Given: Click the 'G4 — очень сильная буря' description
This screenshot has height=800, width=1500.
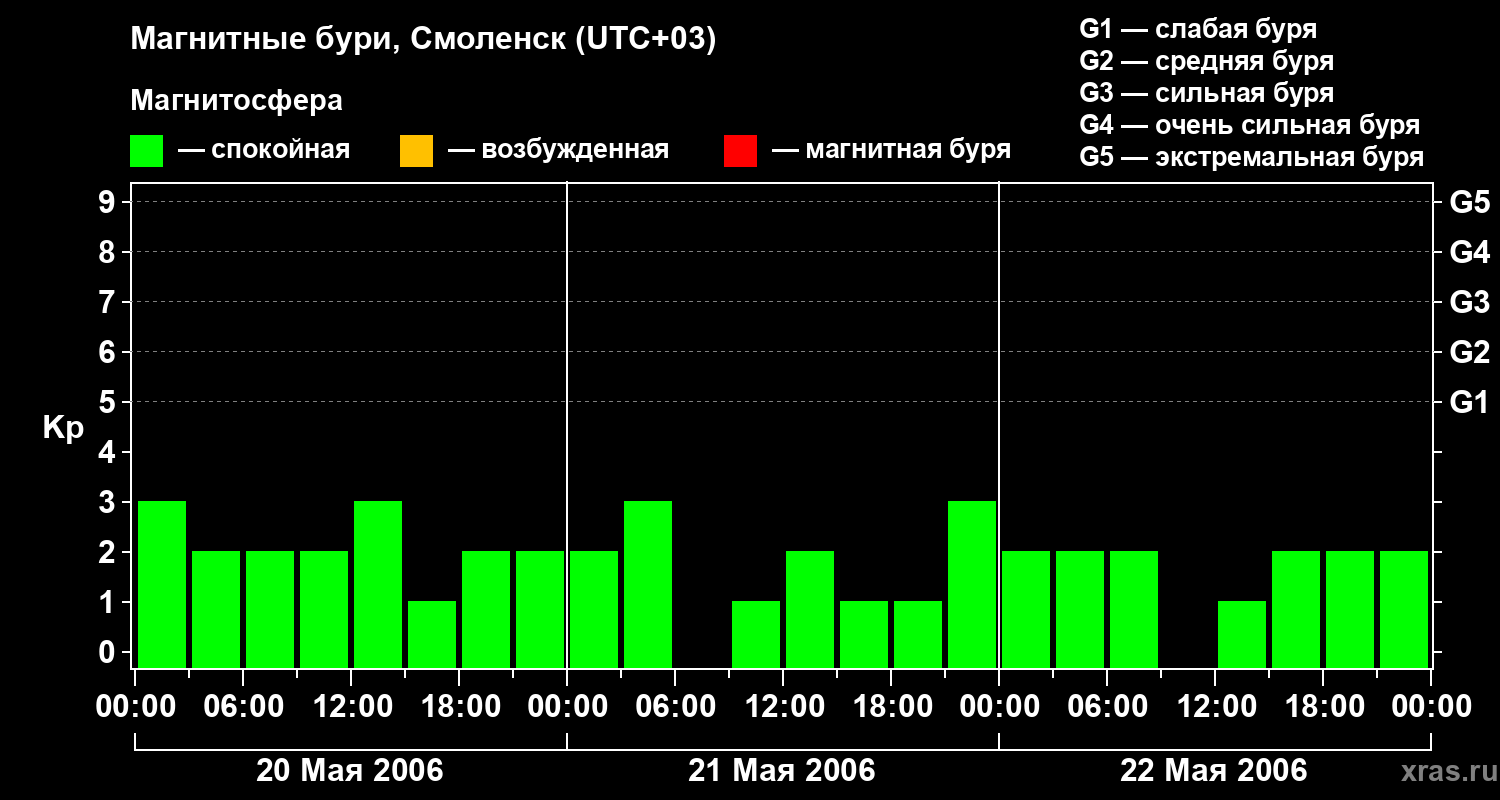Looking at the screenshot, I should coord(1250,125).
